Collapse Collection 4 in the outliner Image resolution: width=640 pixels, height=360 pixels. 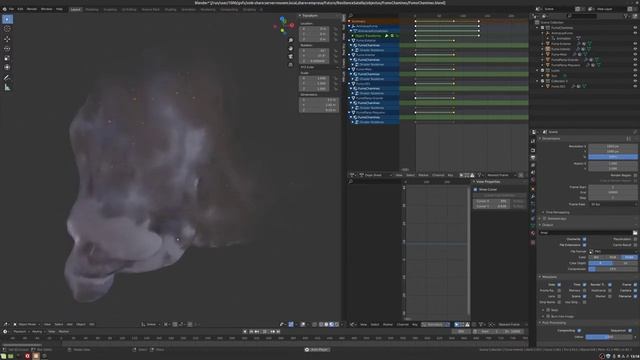538,81
